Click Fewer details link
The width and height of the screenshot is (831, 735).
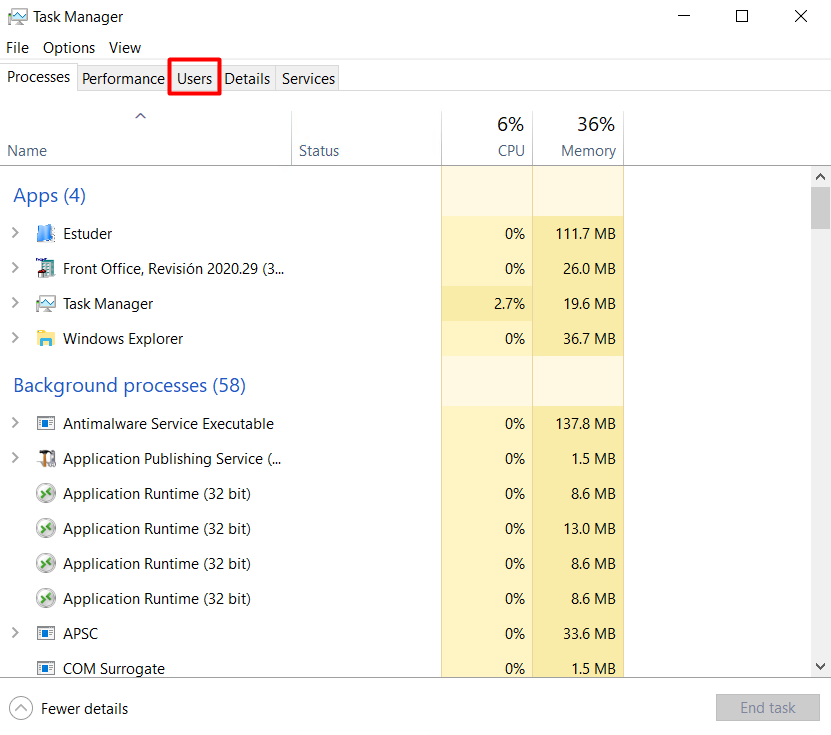click(85, 709)
